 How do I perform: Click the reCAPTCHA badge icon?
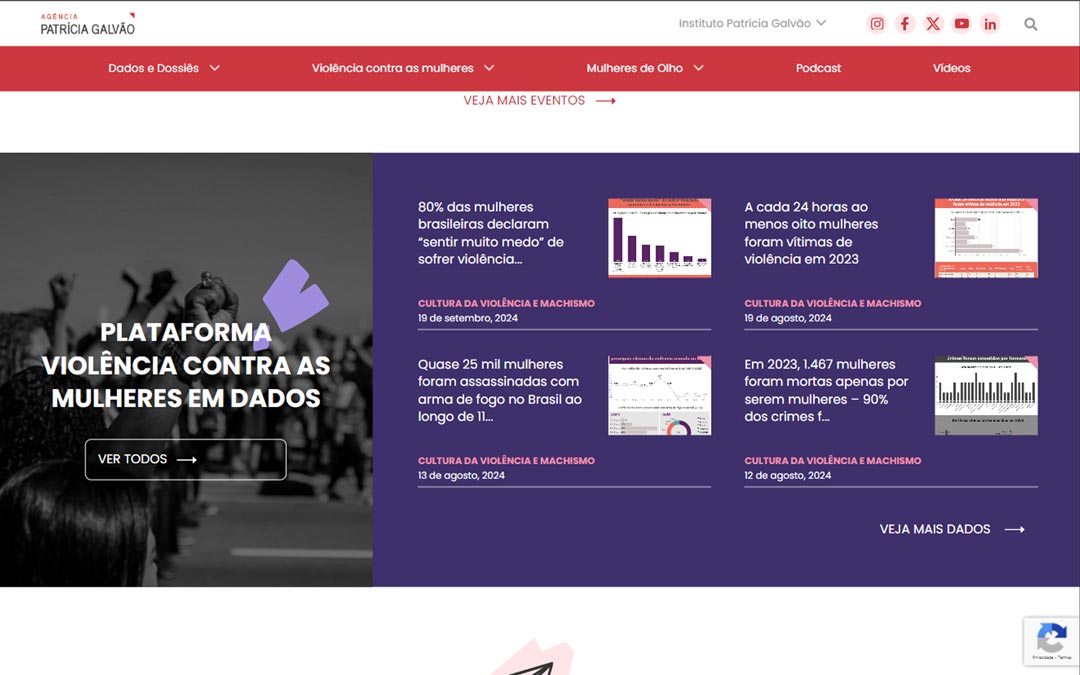tap(1051, 638)
